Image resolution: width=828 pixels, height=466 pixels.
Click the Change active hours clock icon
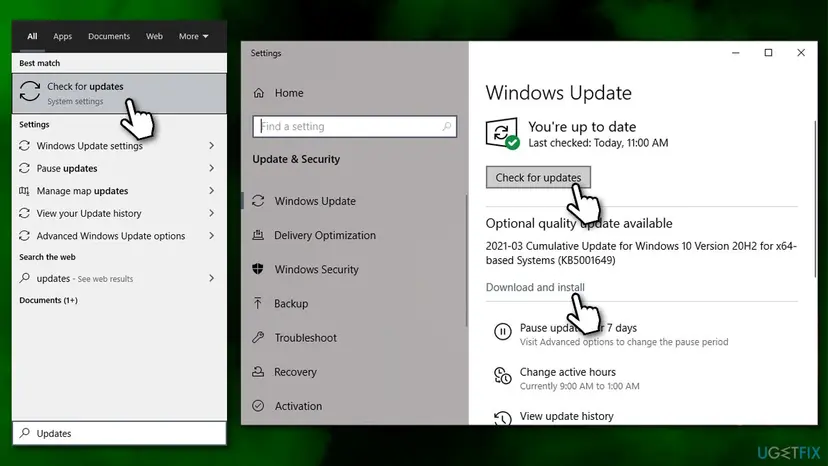click(502, 376)
